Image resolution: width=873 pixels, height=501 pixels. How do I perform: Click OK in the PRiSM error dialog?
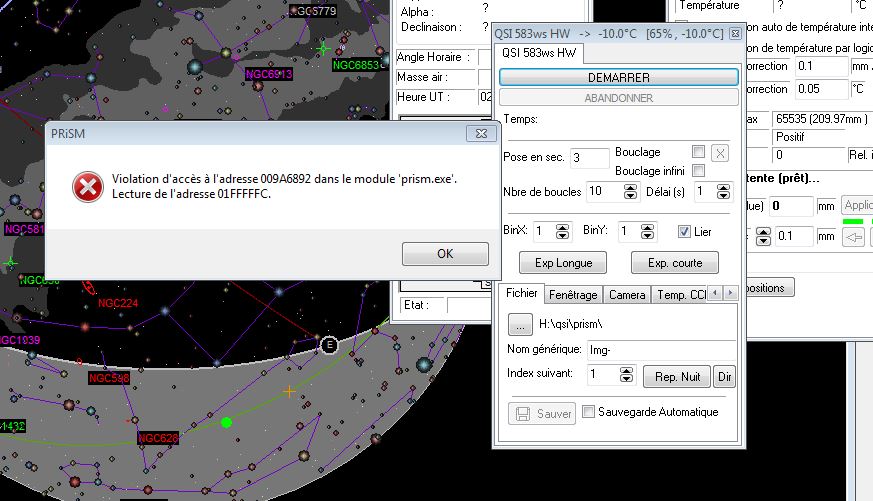tap(445, 254)
